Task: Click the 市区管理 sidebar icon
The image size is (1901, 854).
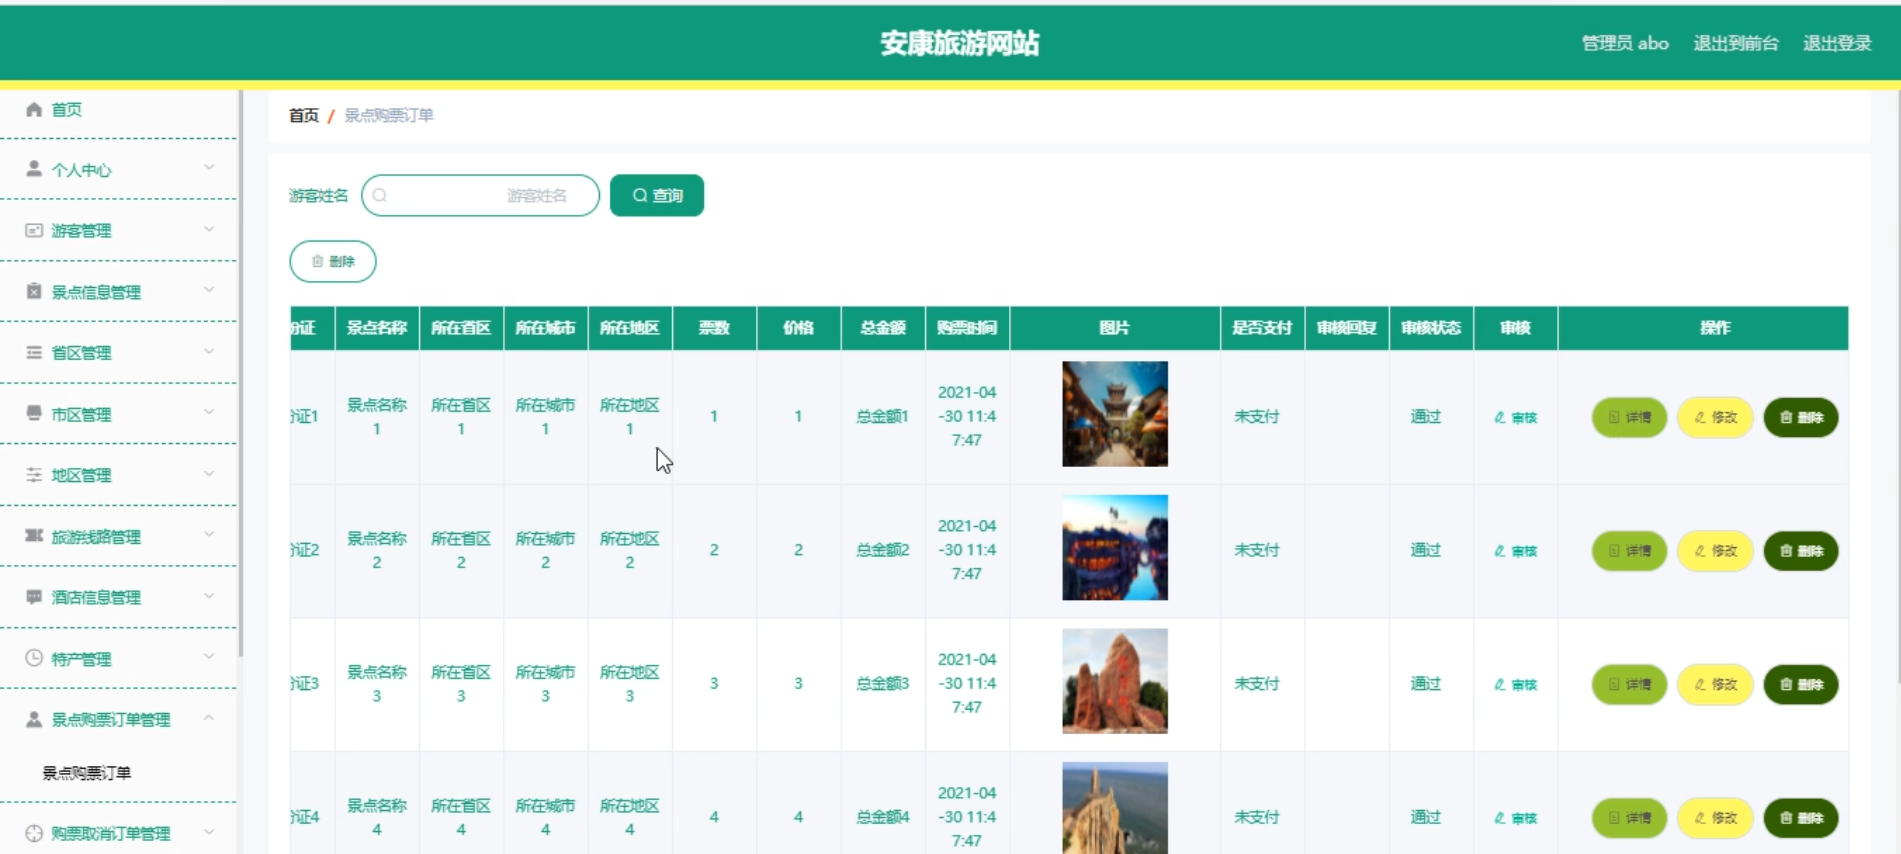Action: coord(34,413)
